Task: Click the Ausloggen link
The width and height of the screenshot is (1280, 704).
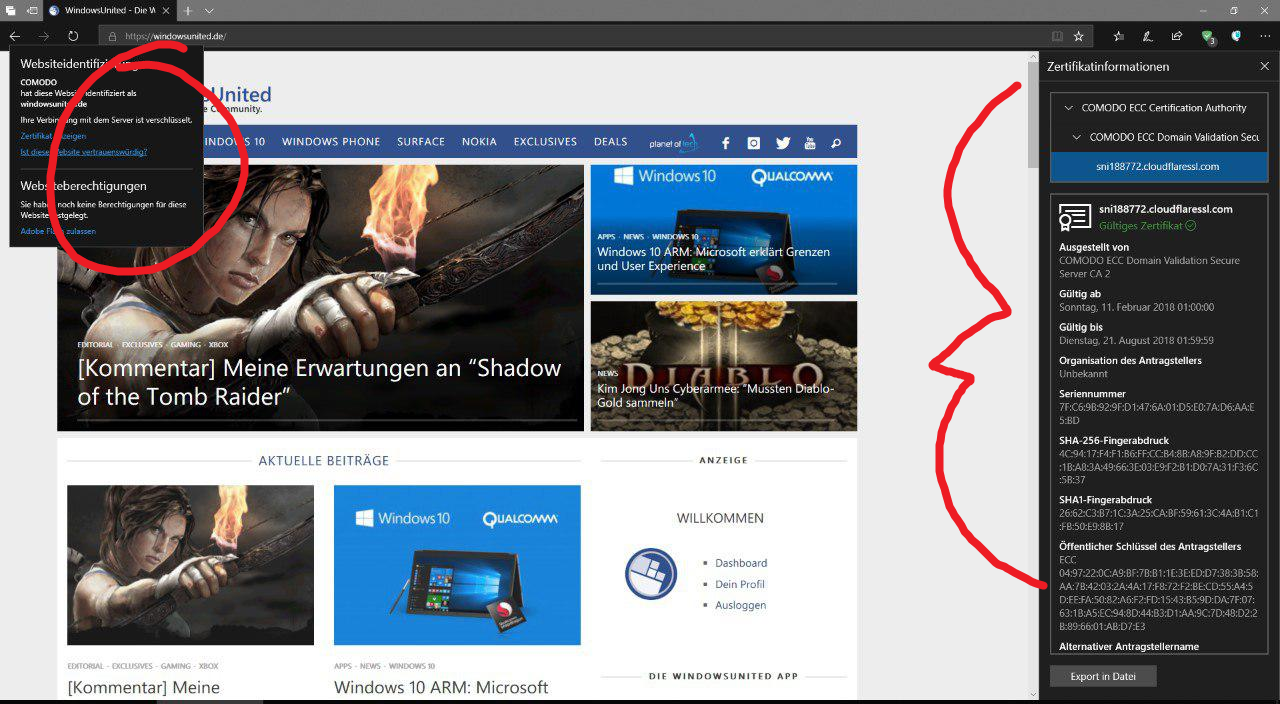Action: click(x=741, y=605)
